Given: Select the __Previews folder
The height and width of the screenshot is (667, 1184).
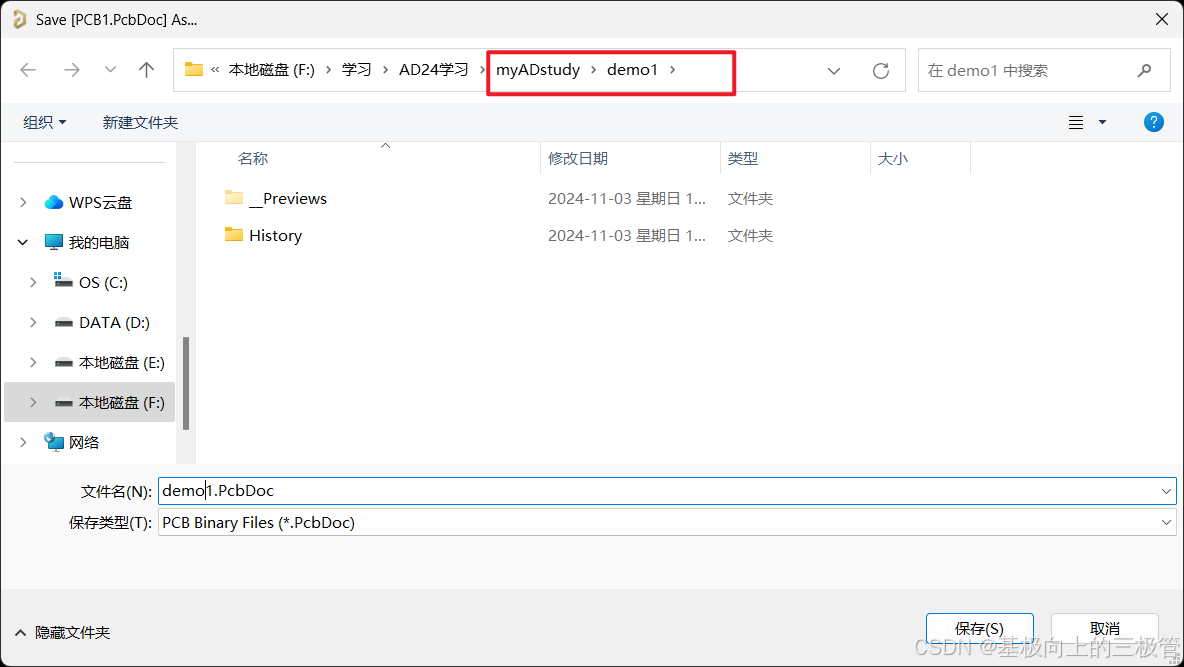Looking at the screenshot, I should click(288, 199).
